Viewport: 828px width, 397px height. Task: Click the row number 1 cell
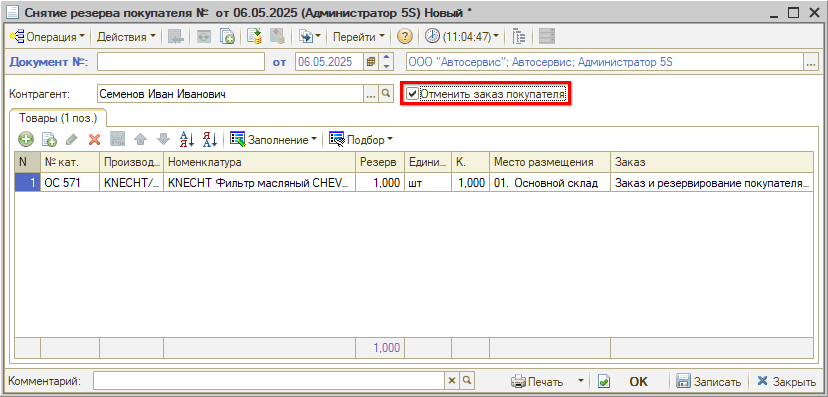point(27,183)
